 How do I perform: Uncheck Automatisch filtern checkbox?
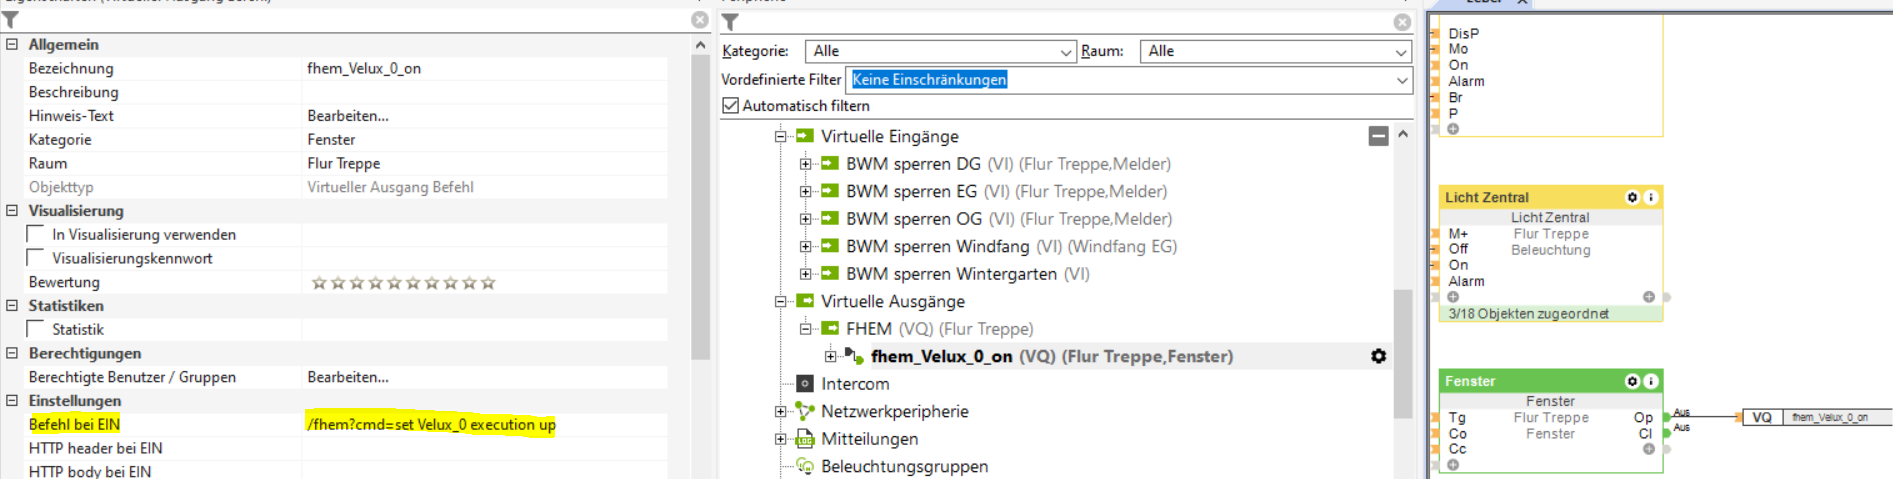coord(731,105)
